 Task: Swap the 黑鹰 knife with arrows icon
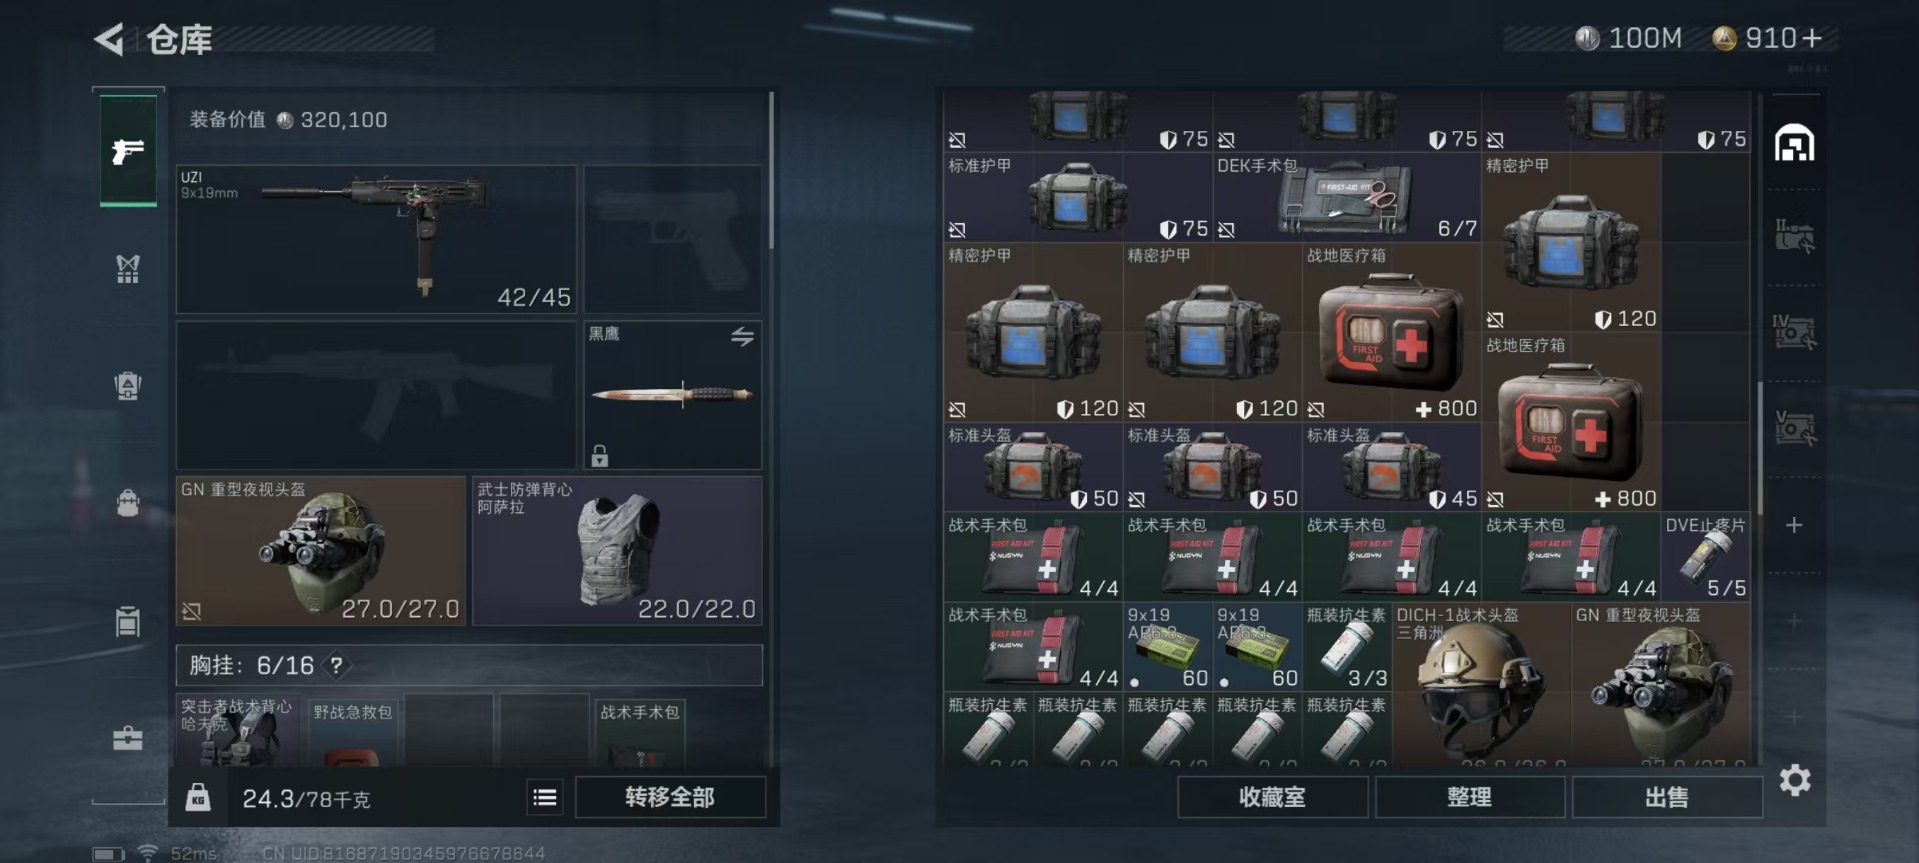coord(742,337)
